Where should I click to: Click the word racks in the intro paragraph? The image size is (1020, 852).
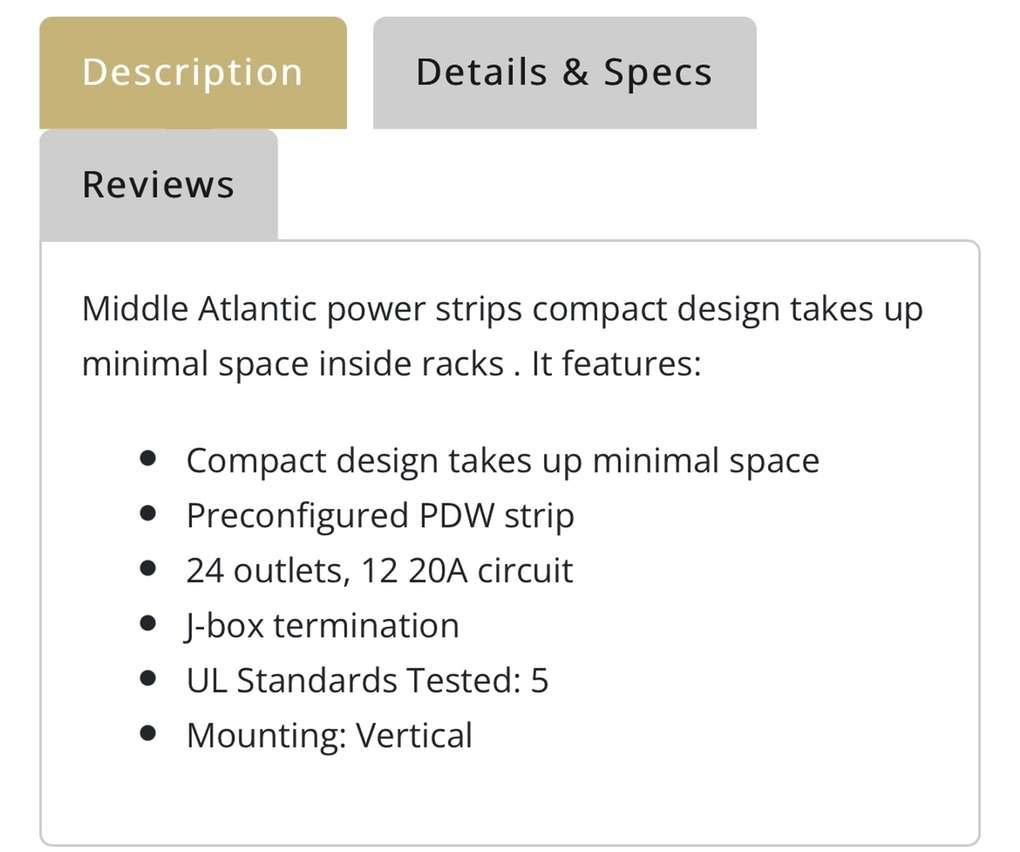click(460, 363)
